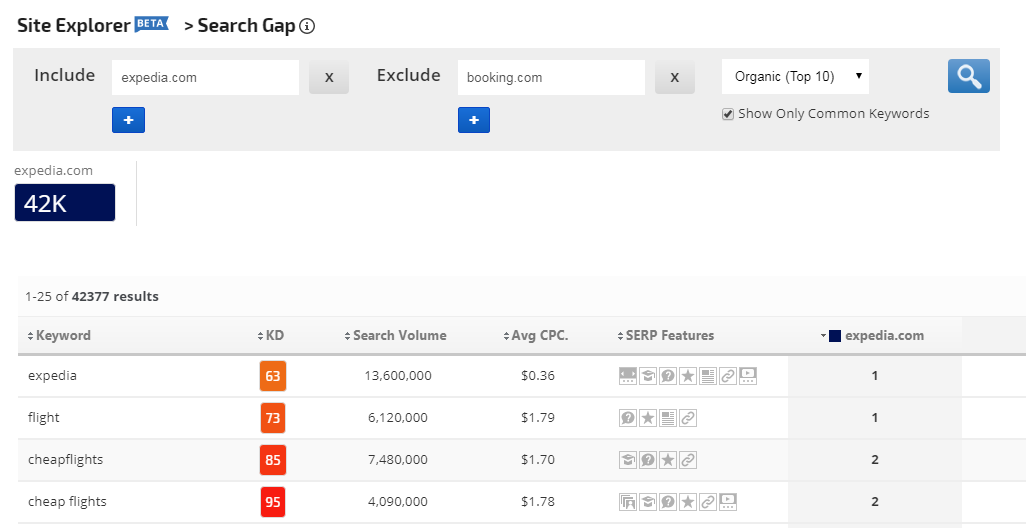Click the Exclude field containing booking.com
This screenshot has width=1026, height=528.
pos(550,77)
